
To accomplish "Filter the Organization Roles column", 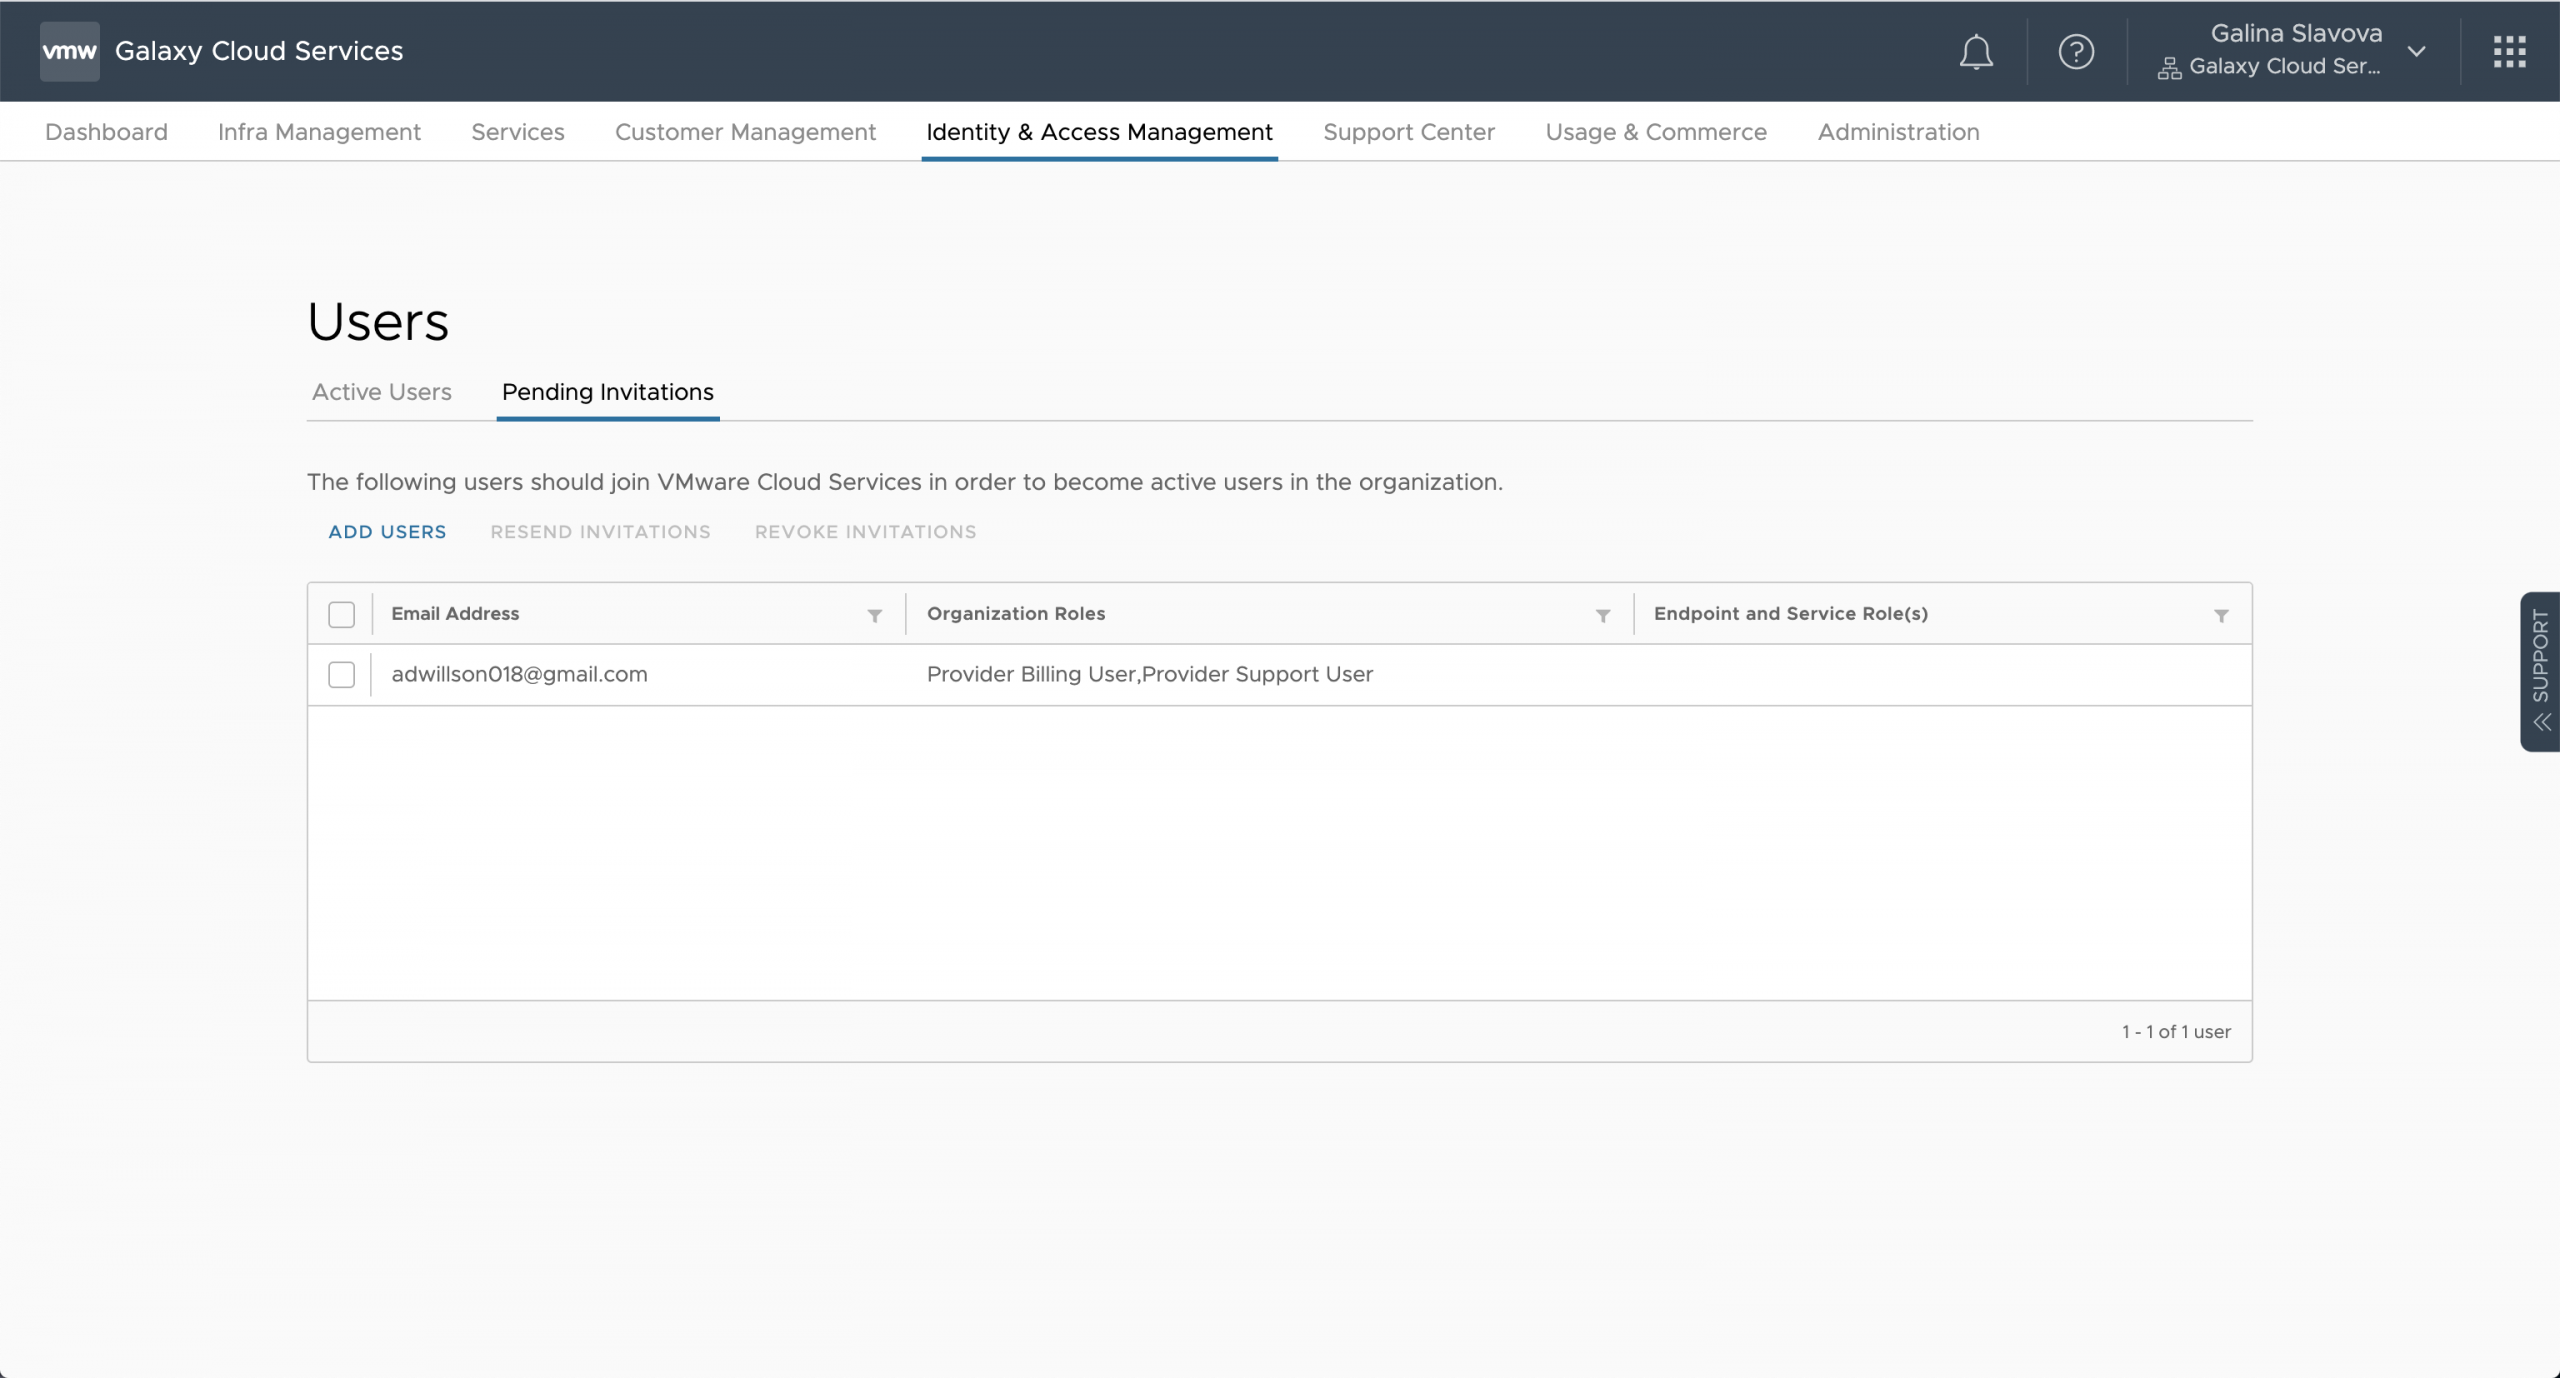I will pos(1602,616).
